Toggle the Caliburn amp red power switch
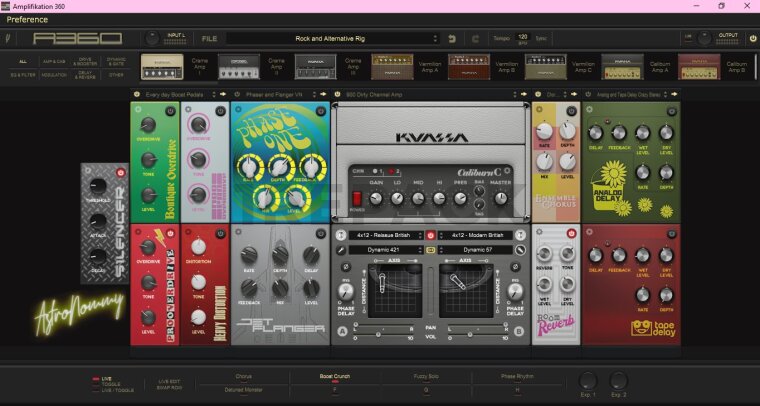760x406 pixels. tap(357, 198)
